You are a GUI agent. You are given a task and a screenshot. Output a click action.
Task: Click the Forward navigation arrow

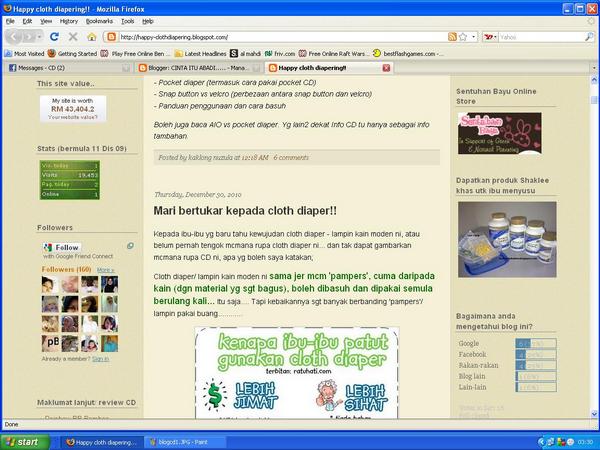29,37
